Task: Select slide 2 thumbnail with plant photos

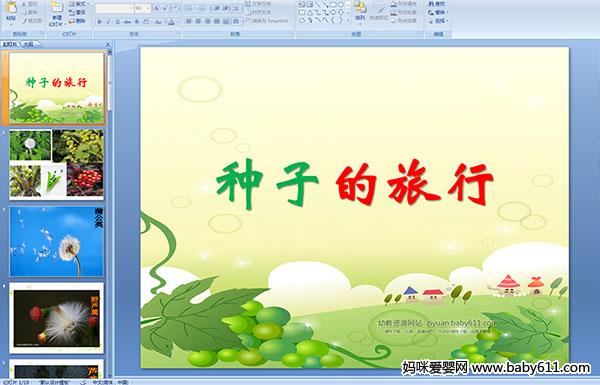Action: (56, 165)
